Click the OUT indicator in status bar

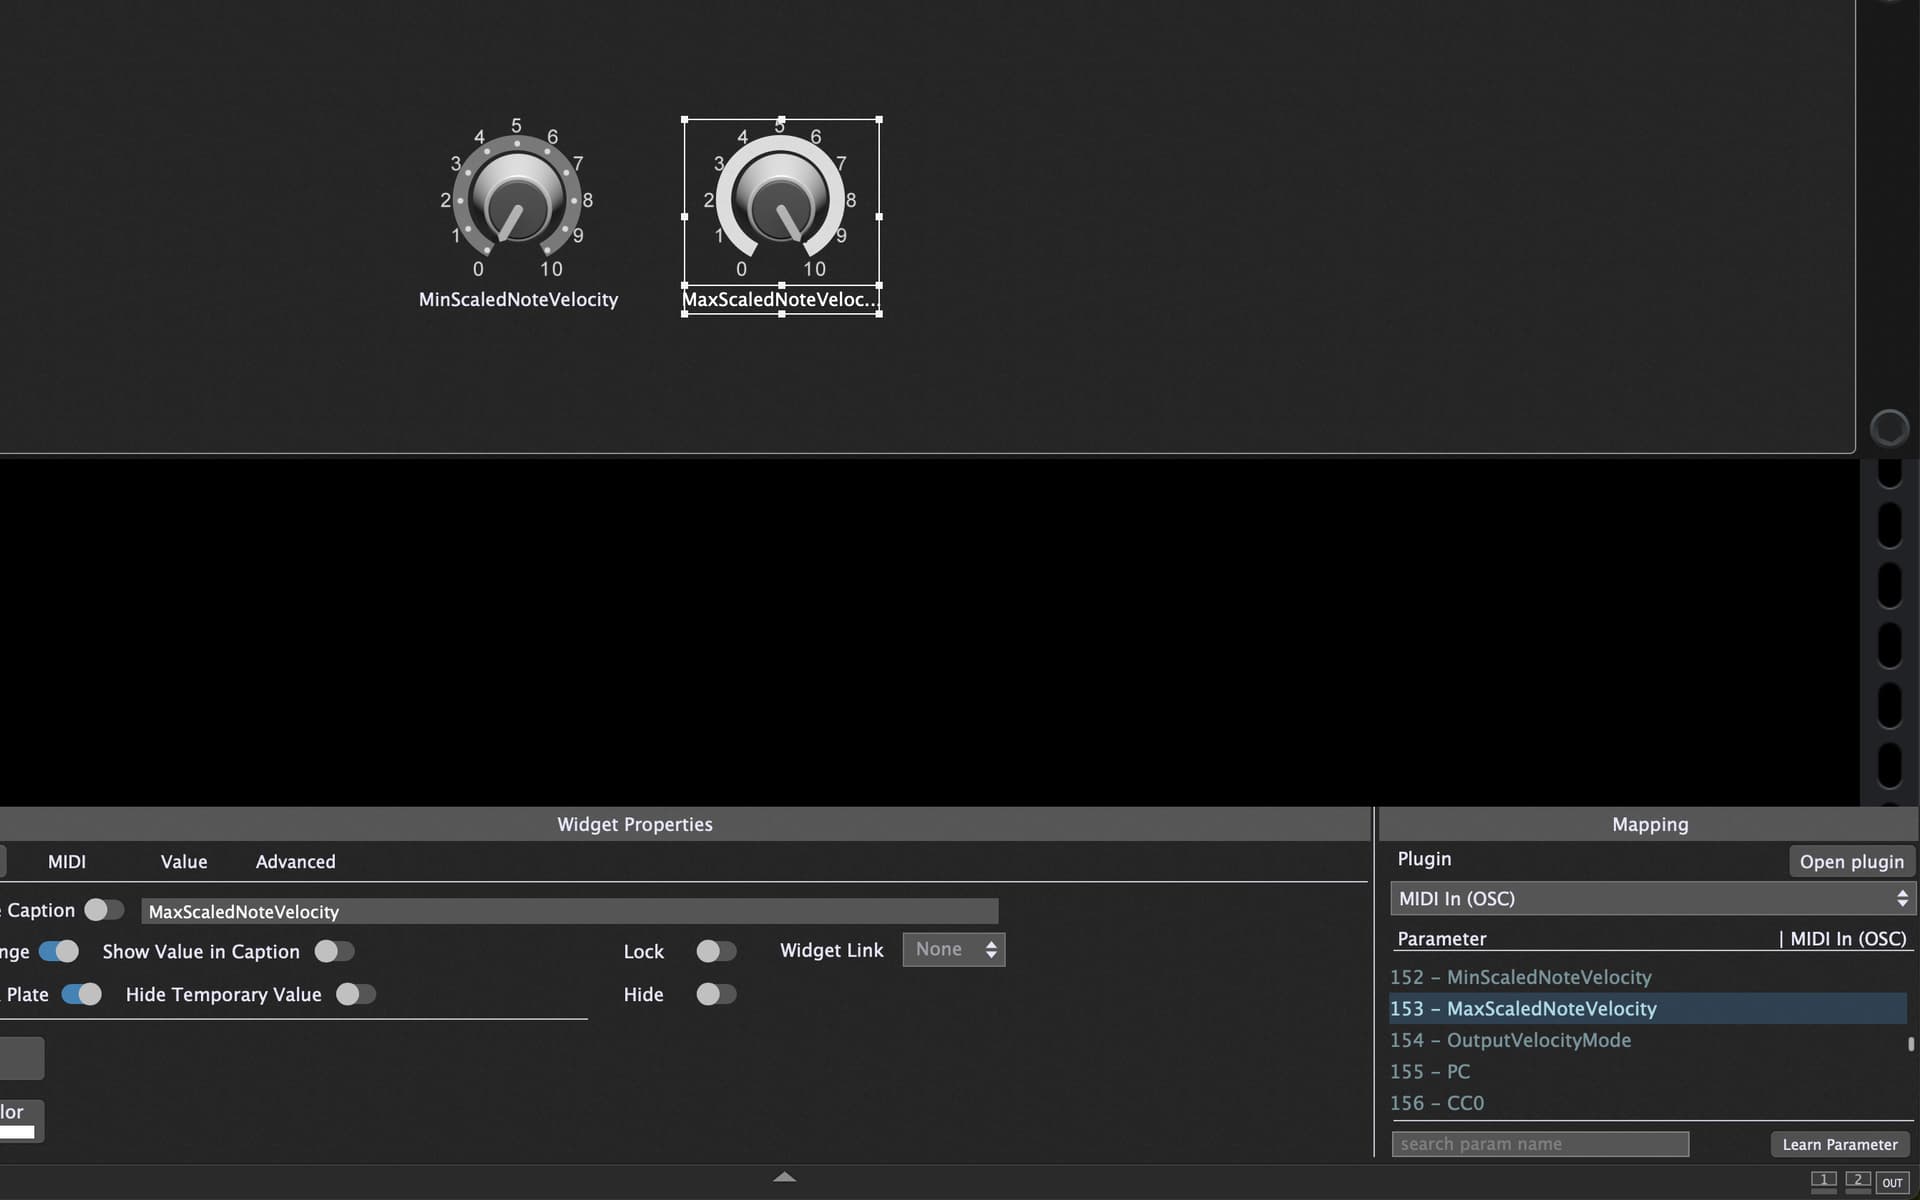pyautogui.click(x=1892, y=1182)
